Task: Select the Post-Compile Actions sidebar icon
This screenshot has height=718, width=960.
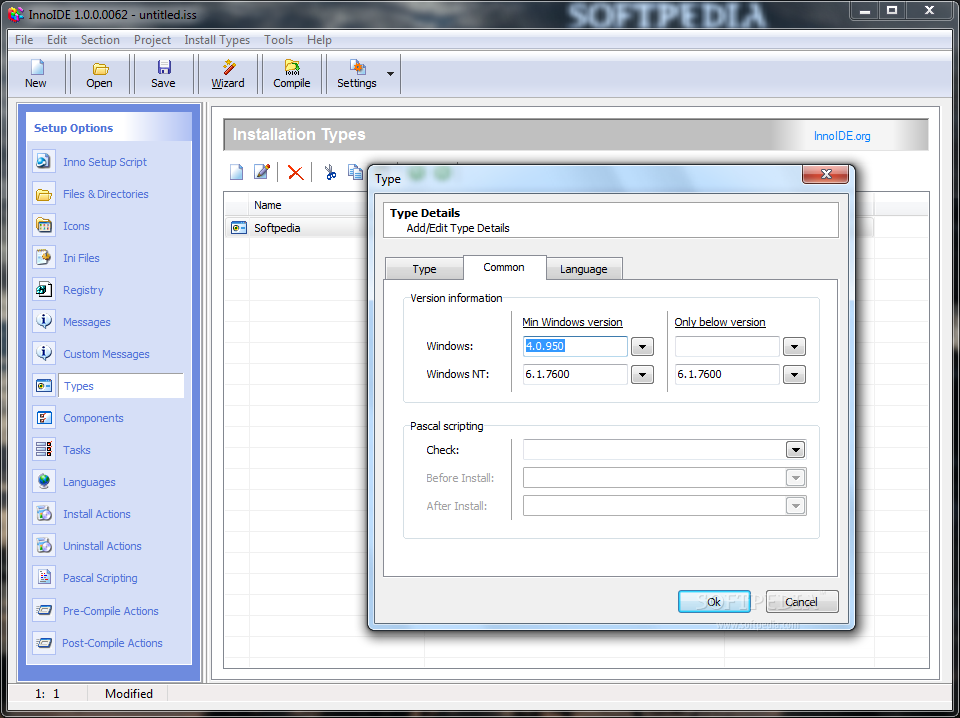Action: click(x=43, y=643)
